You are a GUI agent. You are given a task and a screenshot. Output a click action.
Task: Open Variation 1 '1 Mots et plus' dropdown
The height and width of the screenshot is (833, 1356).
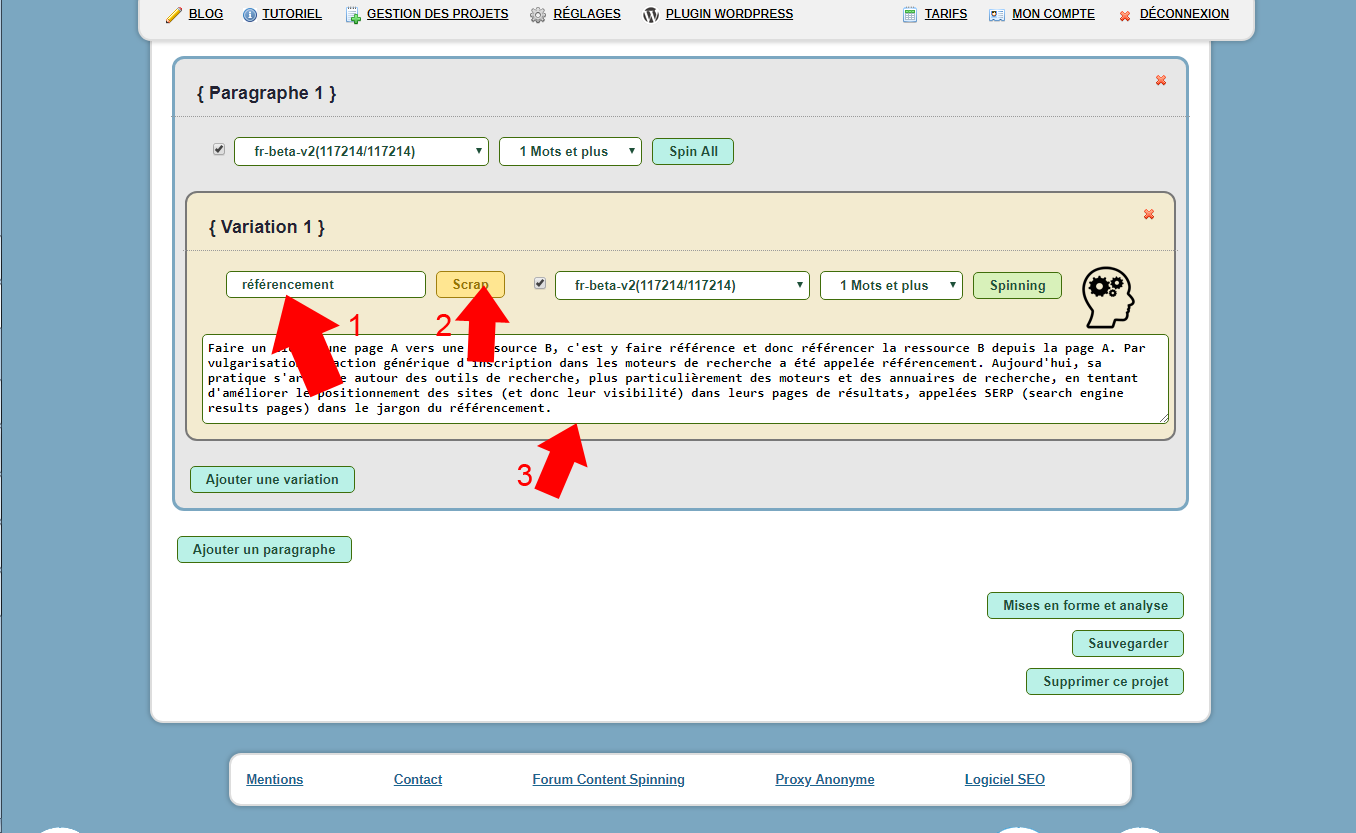coord(891,285)
